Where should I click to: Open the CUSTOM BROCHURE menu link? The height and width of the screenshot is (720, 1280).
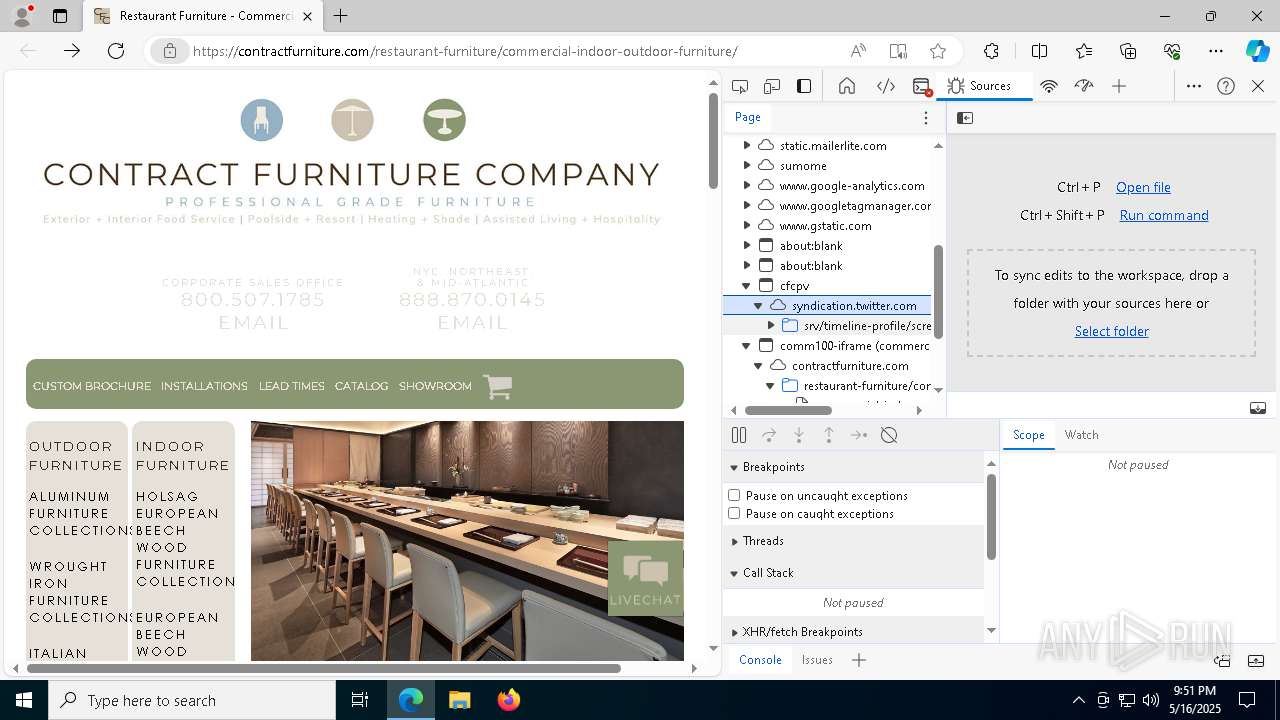[x=92, y=386]
